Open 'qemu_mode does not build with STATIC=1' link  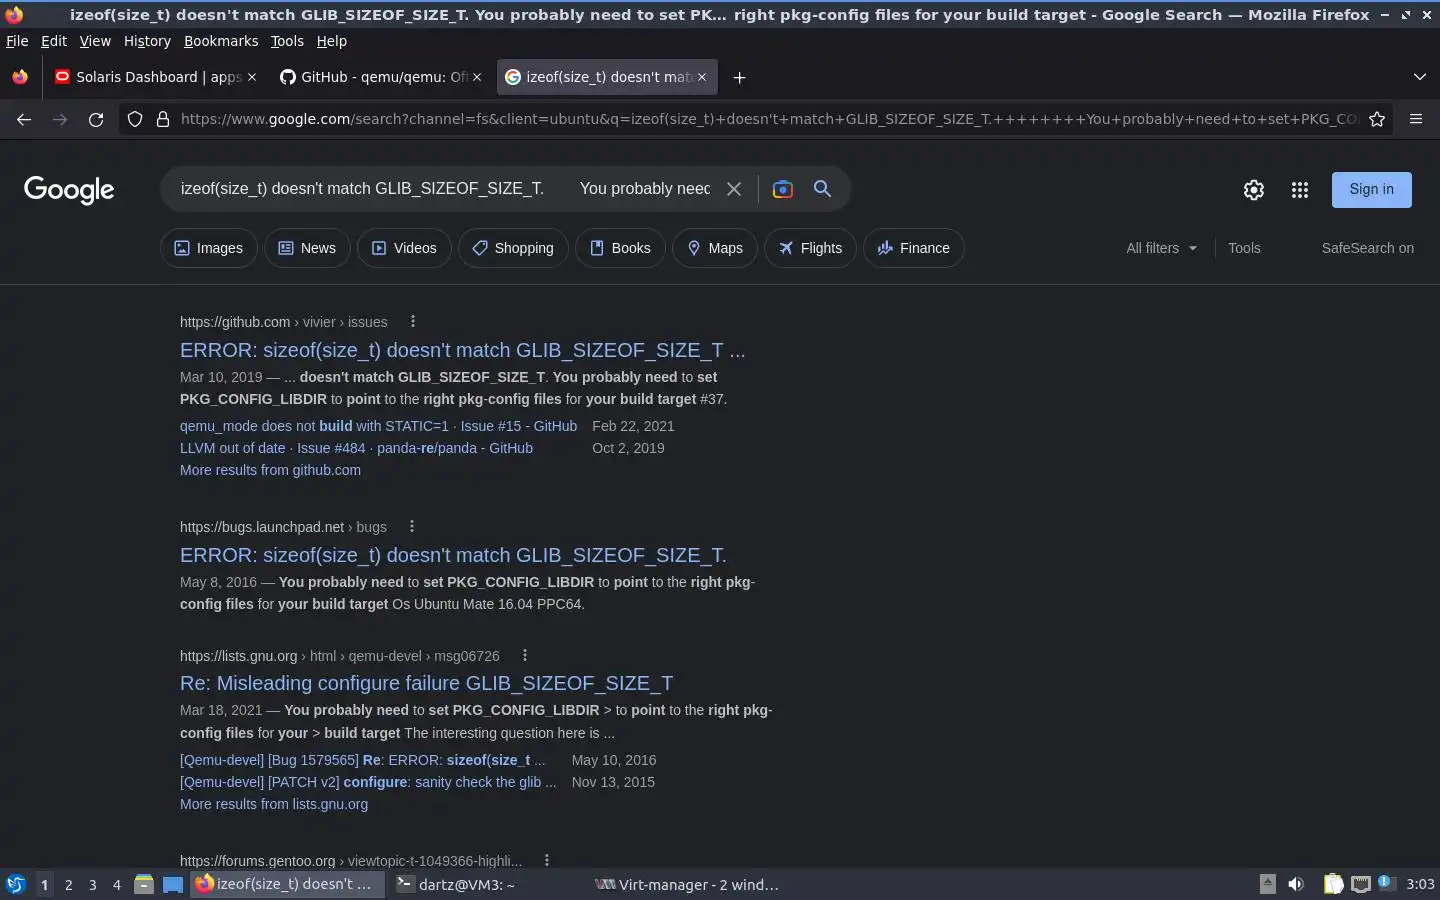pyautogui.click(x=378, y=426)
